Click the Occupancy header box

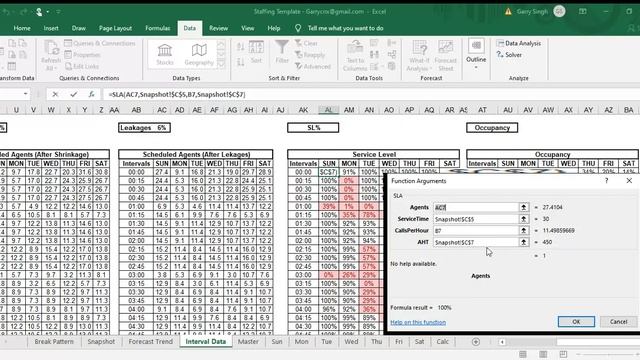pos(492,128)
